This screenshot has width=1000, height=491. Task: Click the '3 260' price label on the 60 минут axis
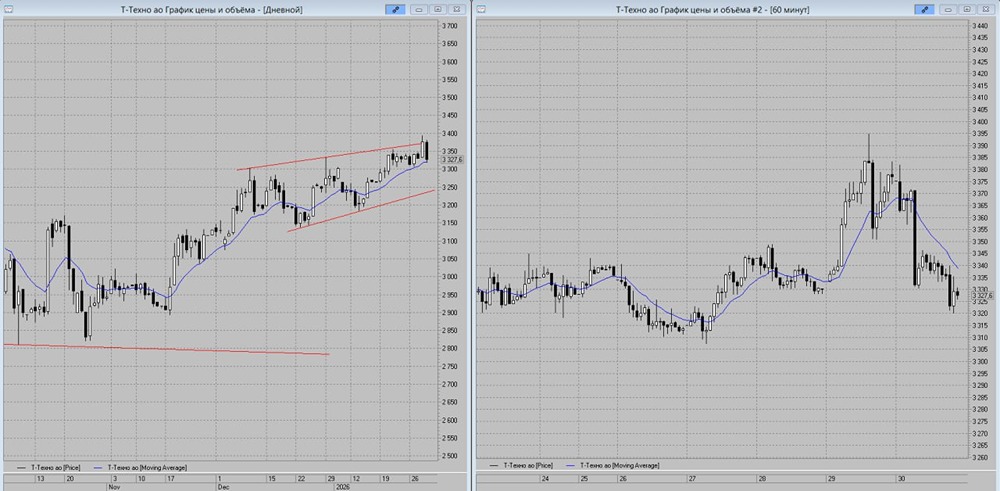click(980, 457)
